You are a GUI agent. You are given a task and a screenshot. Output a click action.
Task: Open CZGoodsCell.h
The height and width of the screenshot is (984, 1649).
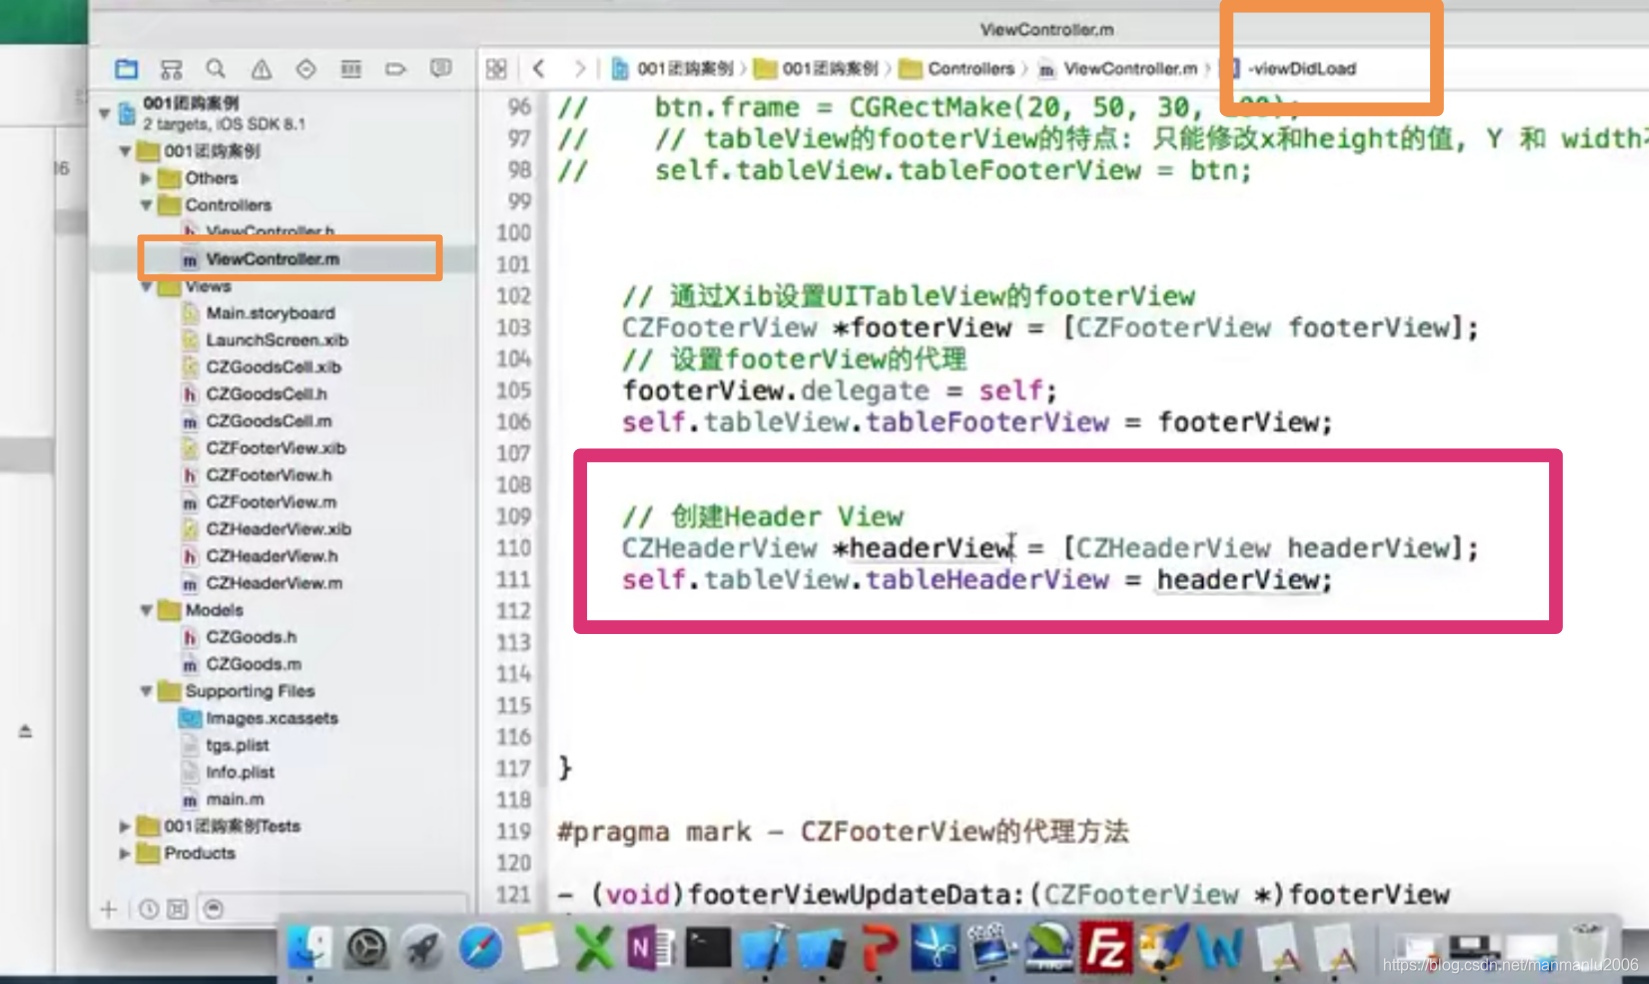point(266,394)
